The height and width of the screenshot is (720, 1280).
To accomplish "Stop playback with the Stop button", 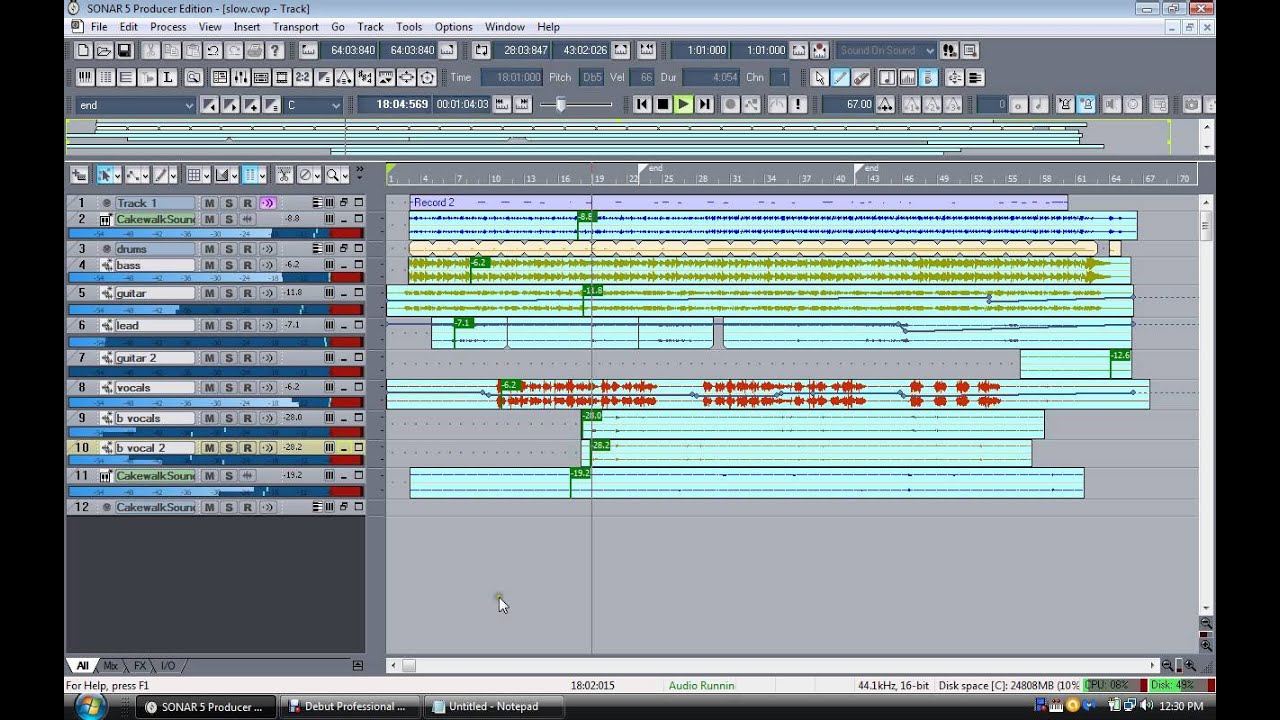I will pos(662,104).
